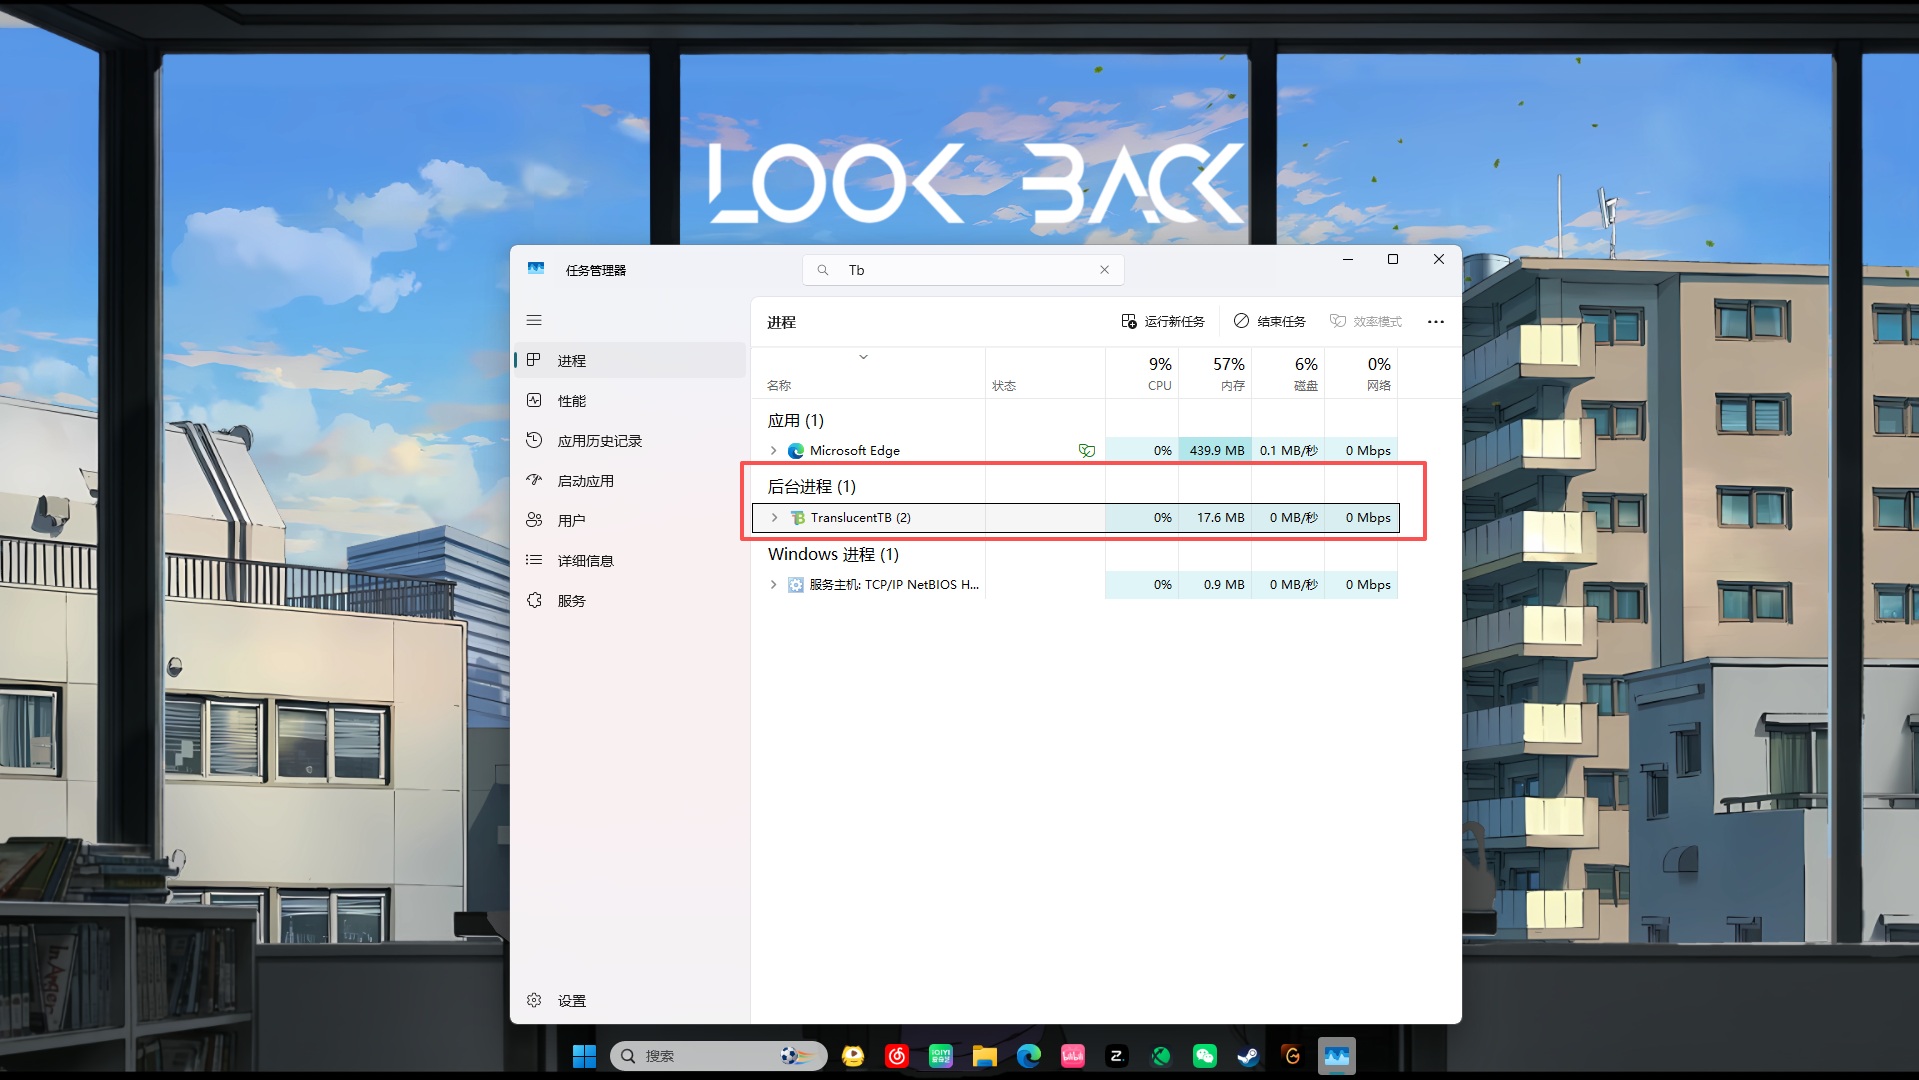Click Edge efficiency leaf status icon

coord(1087,451)
